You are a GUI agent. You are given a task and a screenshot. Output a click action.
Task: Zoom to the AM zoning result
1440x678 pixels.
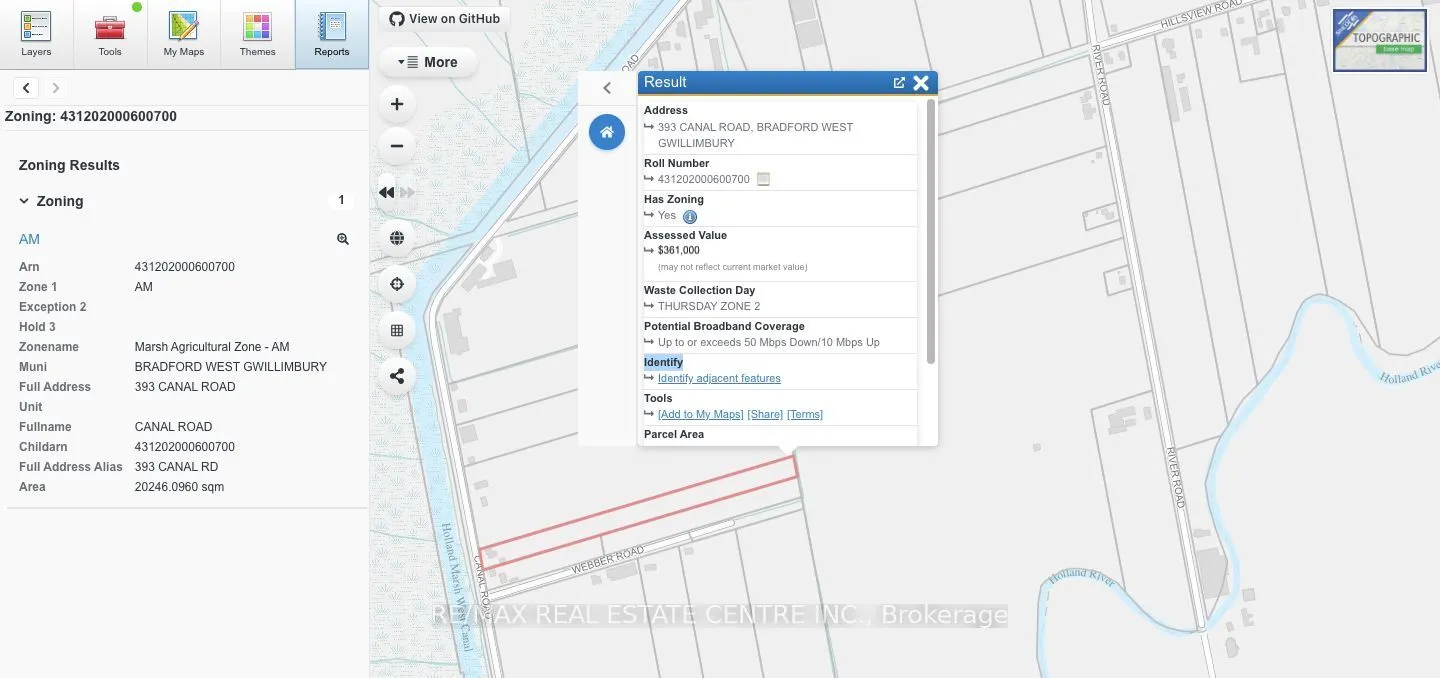coord(343,239)
